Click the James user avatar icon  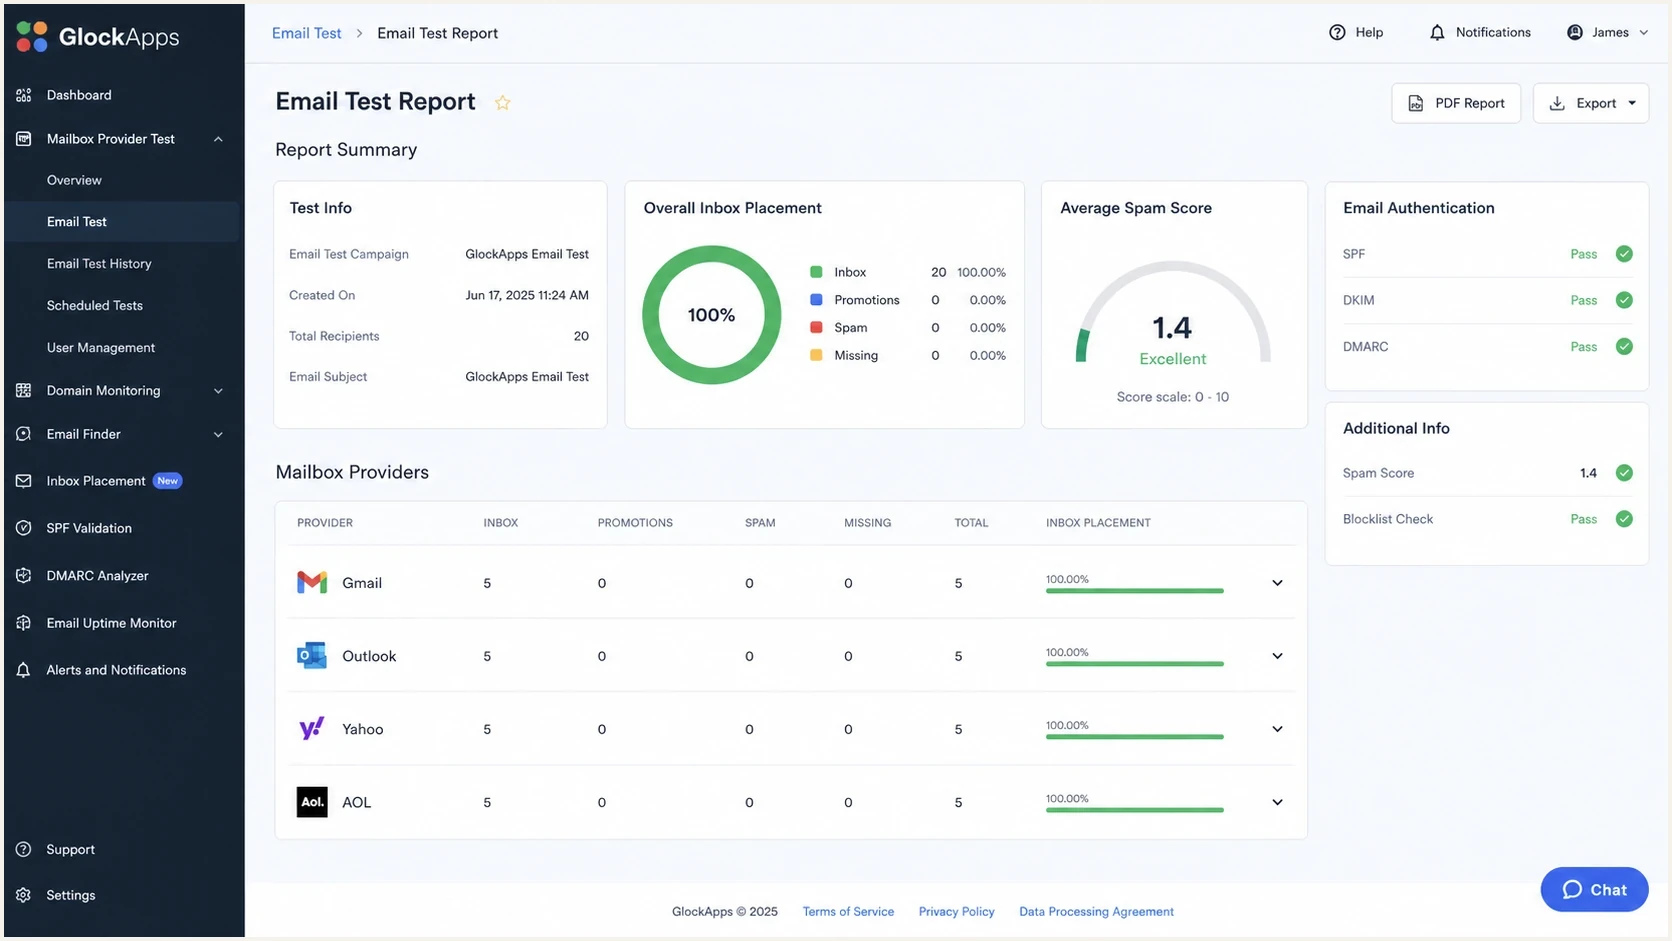(1575, 33)
